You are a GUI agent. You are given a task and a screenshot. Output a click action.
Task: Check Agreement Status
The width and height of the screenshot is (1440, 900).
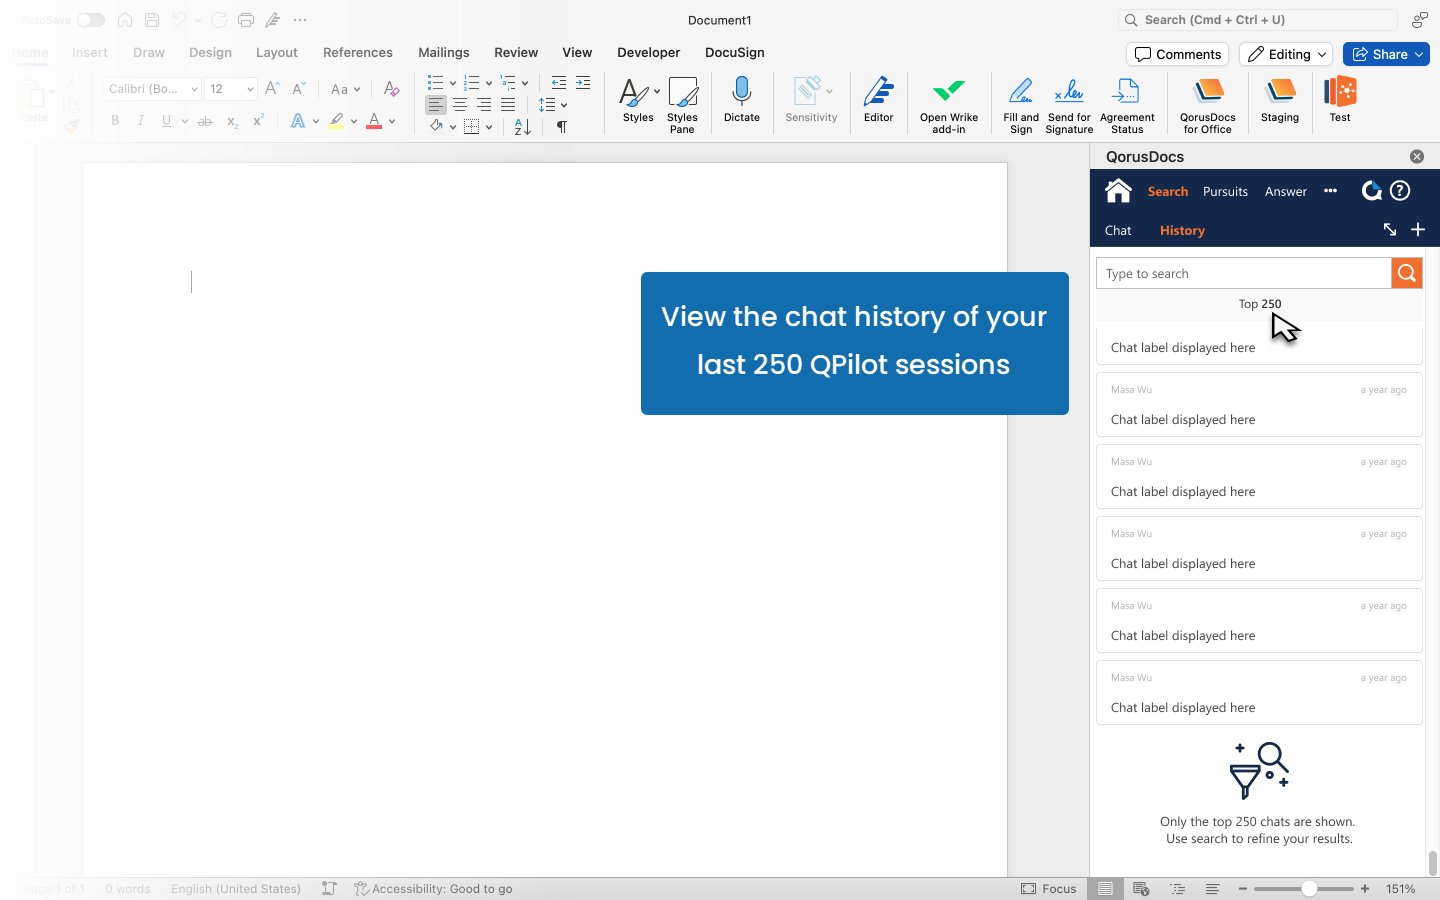tap(1126, 105)
